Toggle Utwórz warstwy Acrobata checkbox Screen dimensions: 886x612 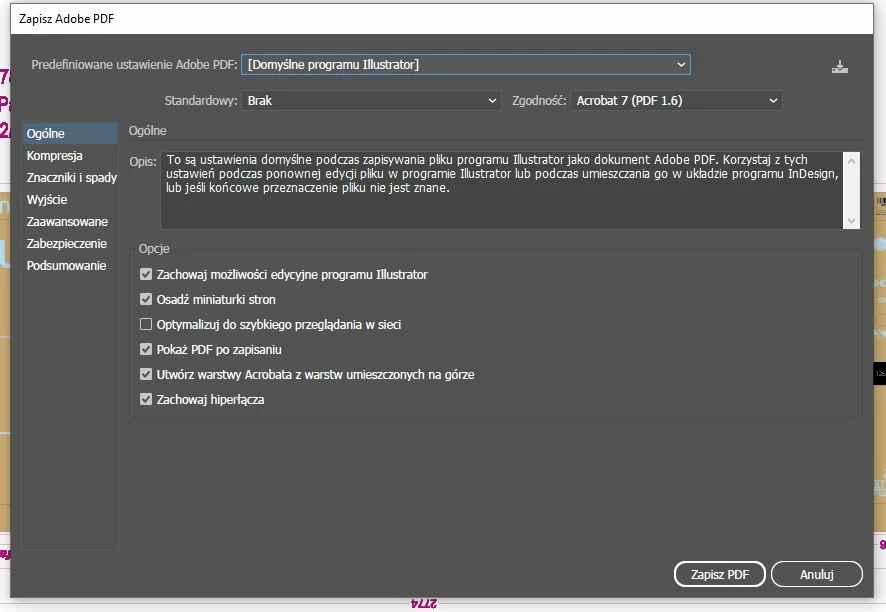146,374
